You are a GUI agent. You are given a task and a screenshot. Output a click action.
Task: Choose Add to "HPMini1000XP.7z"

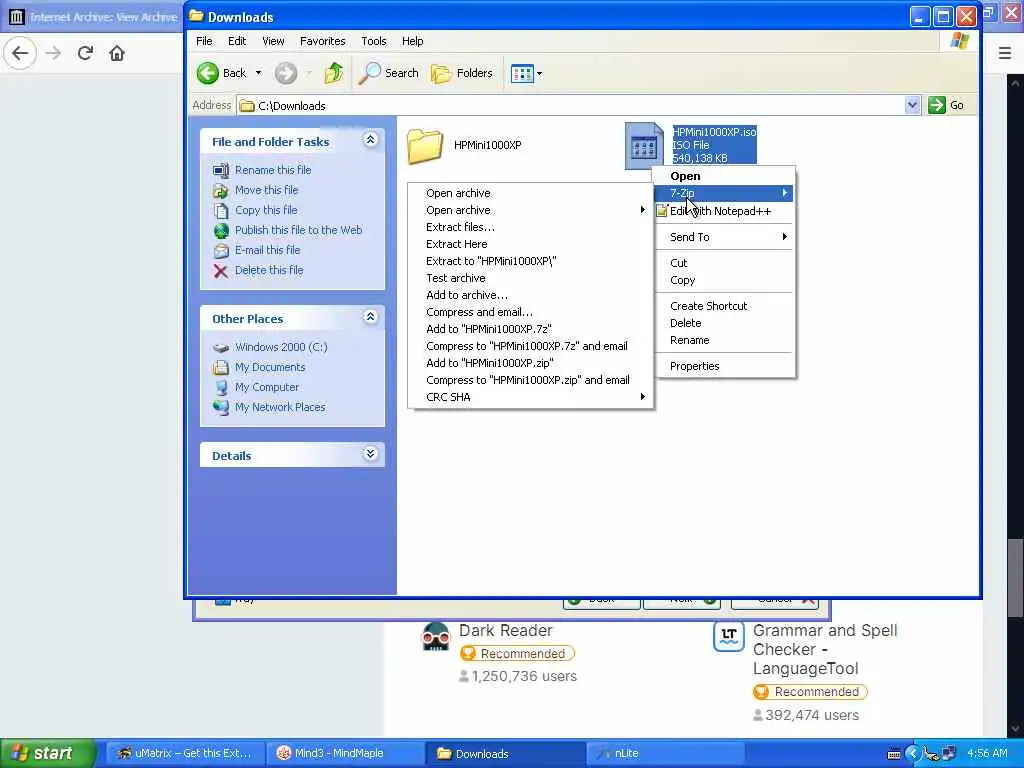[x=531, y=329]
